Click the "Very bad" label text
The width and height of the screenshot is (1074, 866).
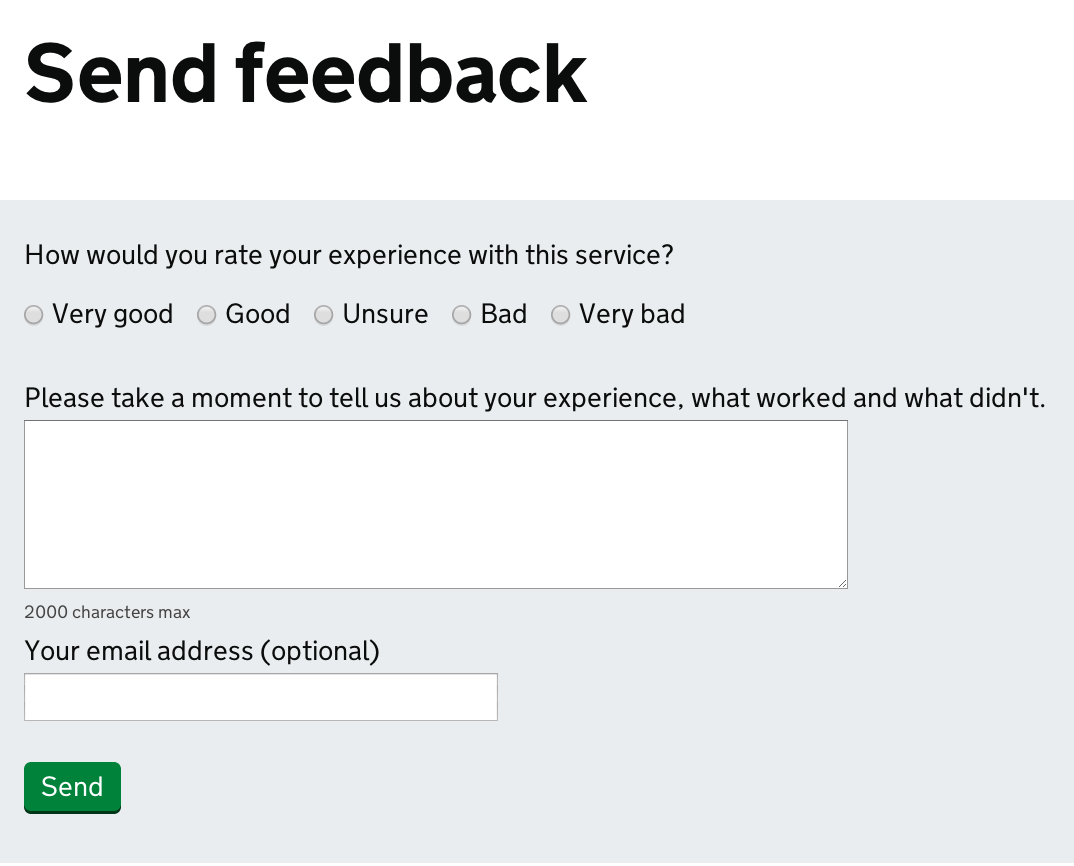pos(632,314)
